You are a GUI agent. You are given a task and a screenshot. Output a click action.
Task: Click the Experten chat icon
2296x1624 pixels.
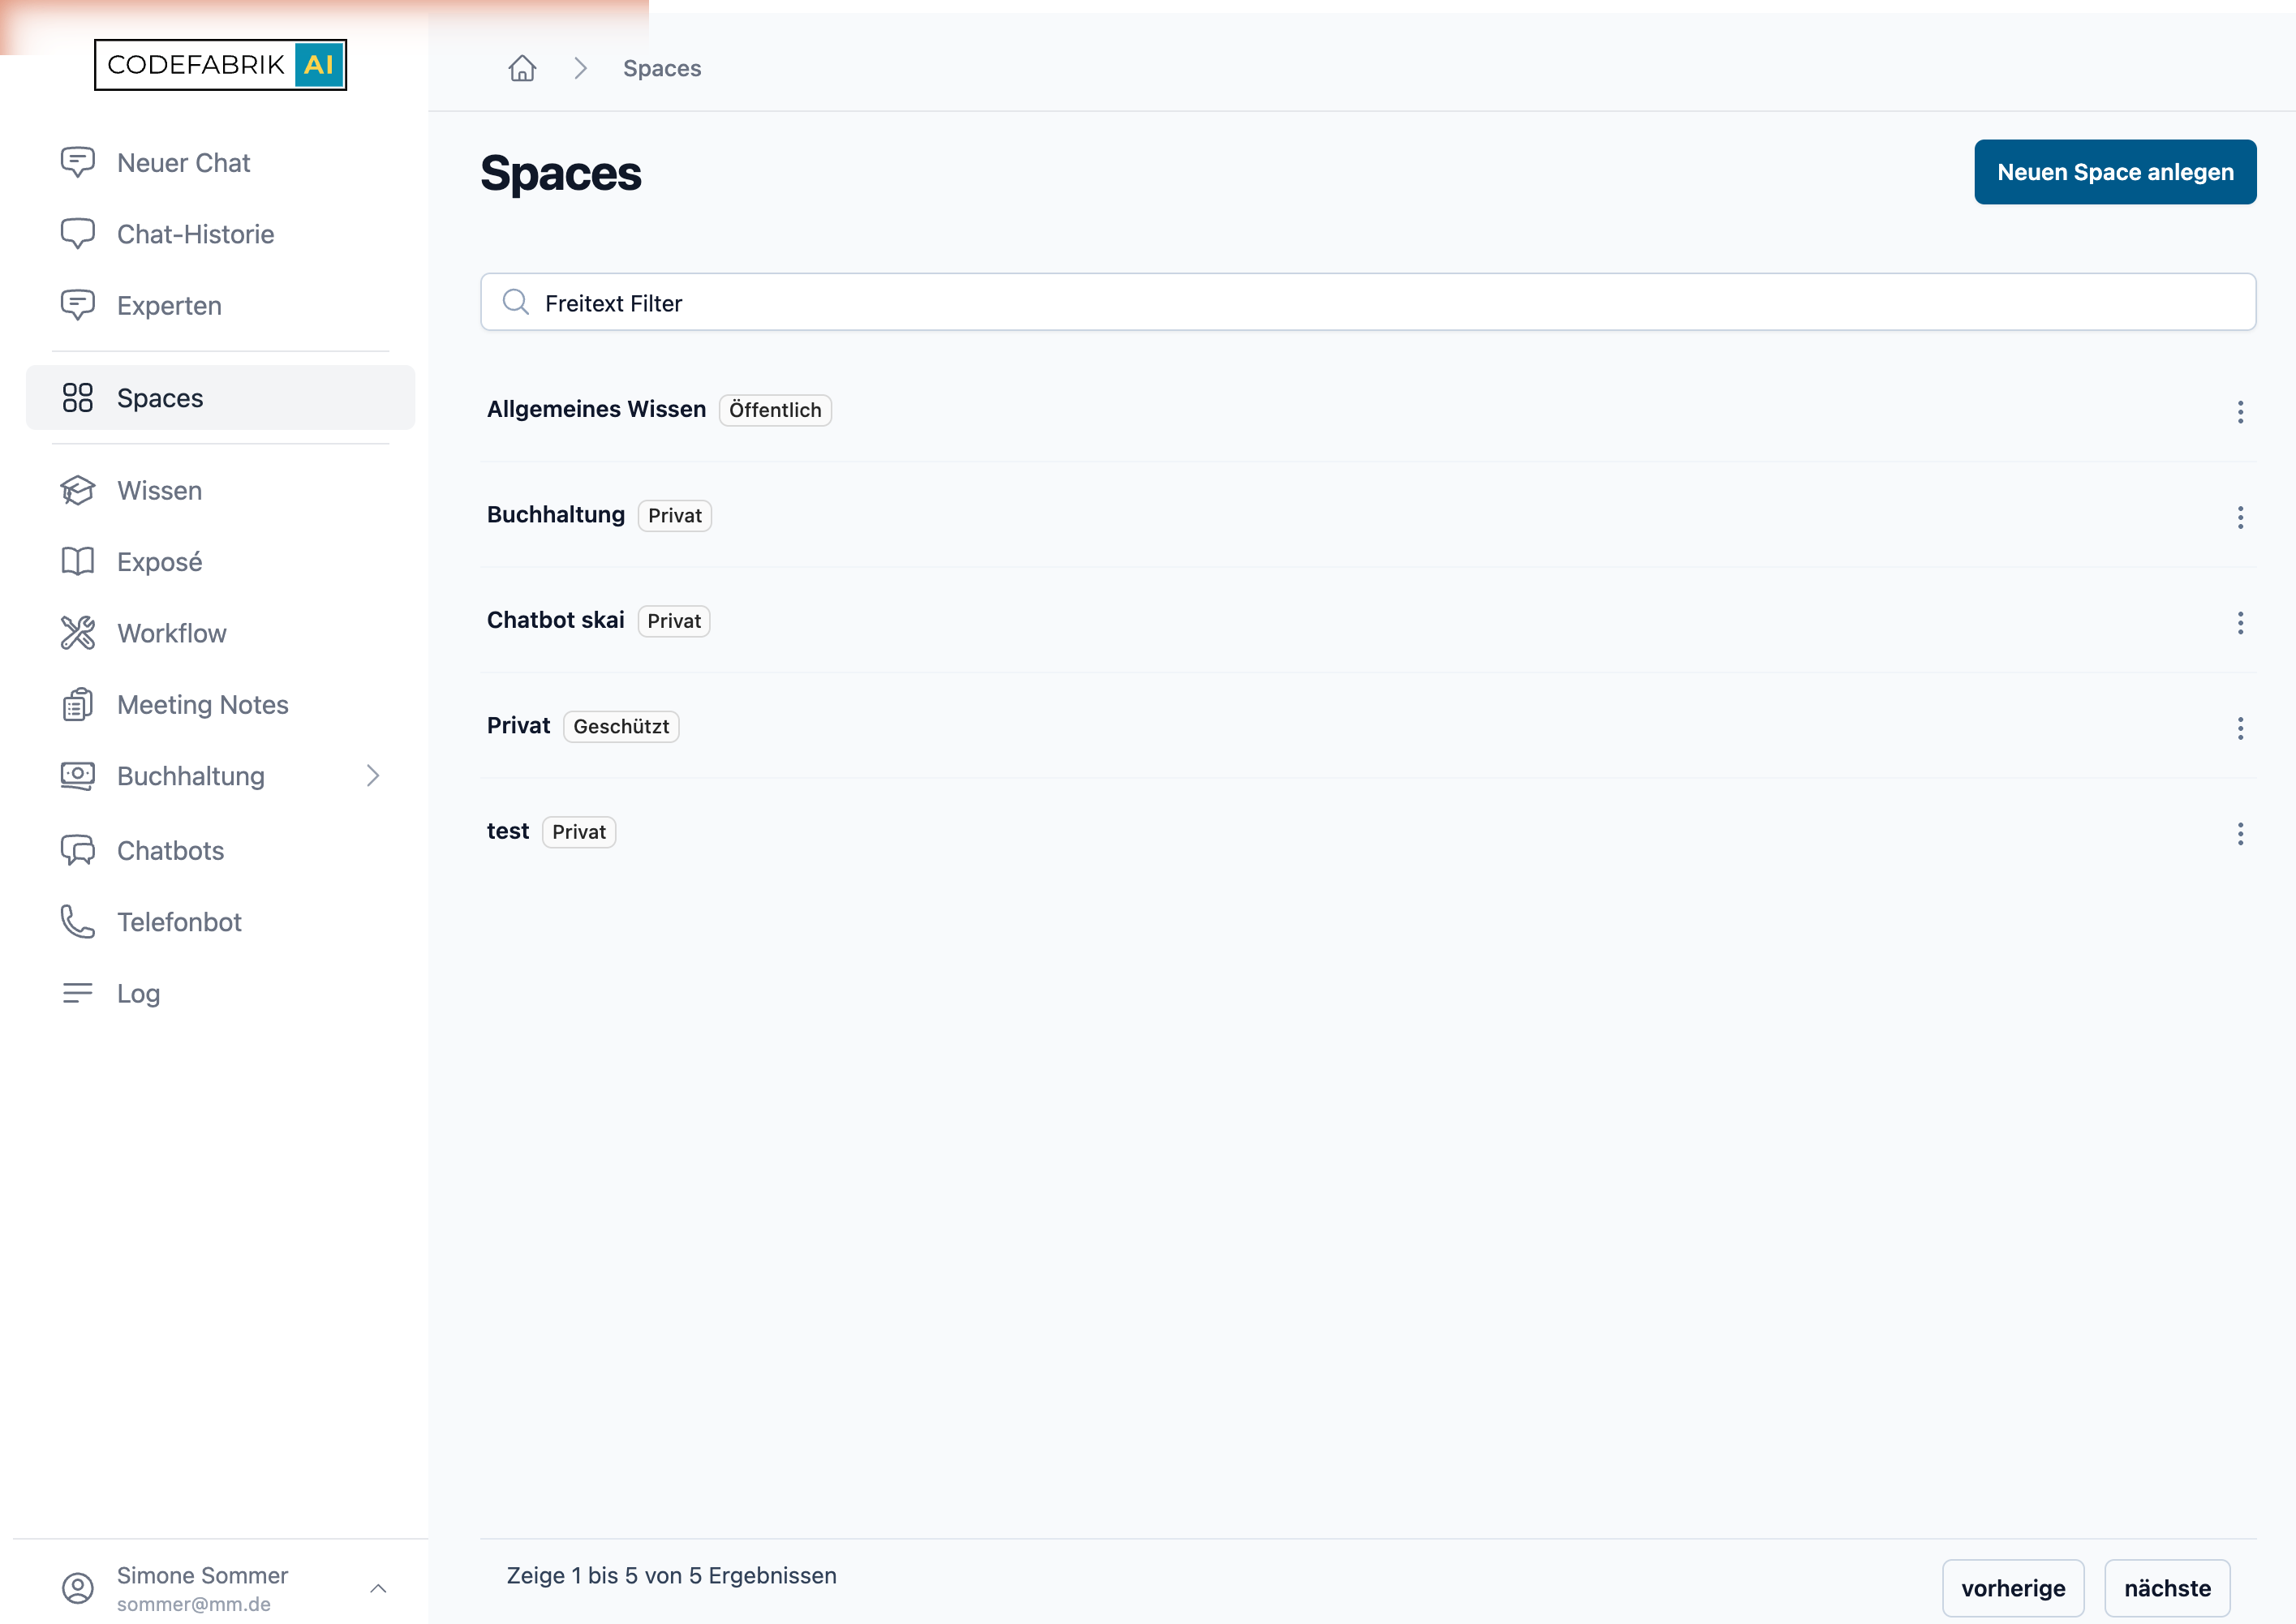tap(77, 305)
